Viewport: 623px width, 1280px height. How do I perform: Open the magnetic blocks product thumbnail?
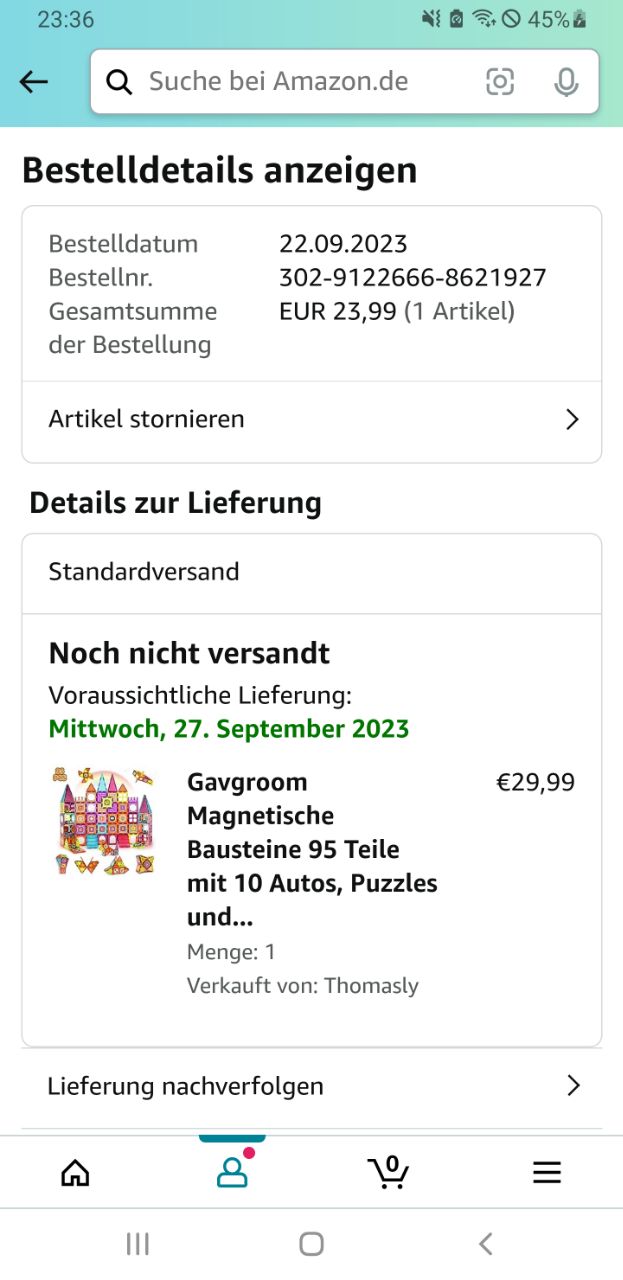tap(106, 822)
